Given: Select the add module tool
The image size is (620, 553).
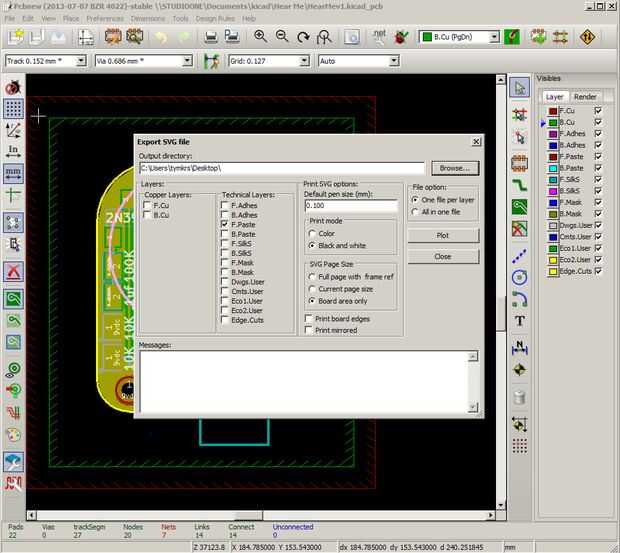Looking at the screenshot, I should click(x=520, y=160).
